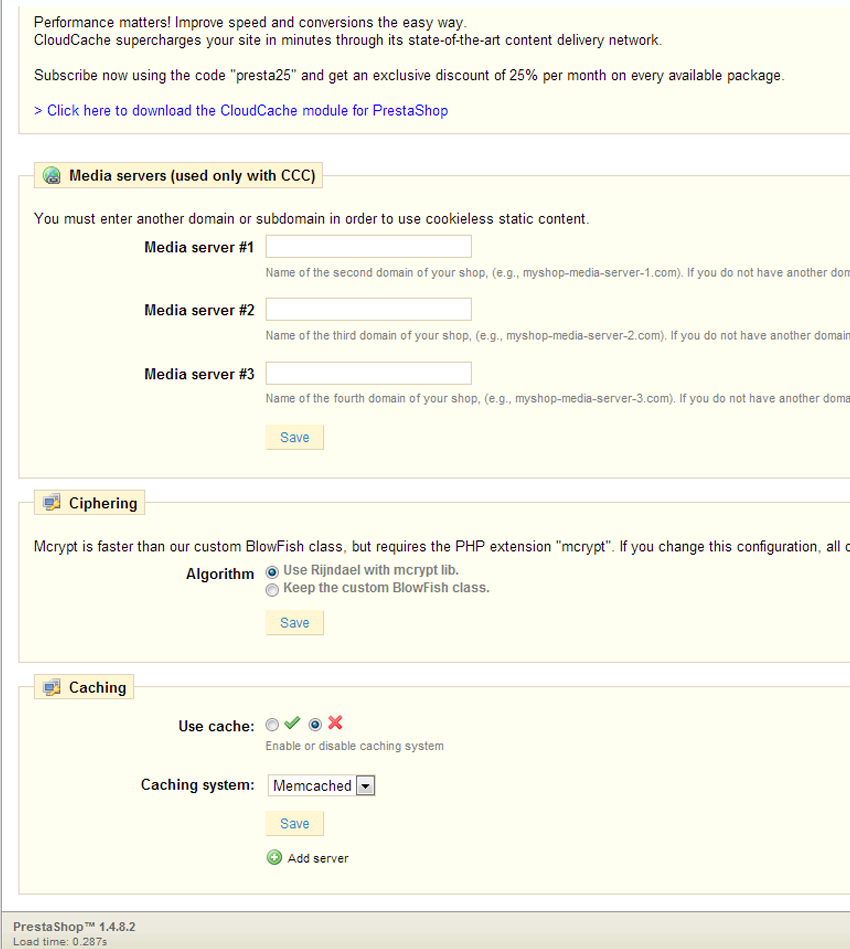Click the myshop-media-server-1.com hint text
This screenshot has width=850, height=949.
point(557,273)
